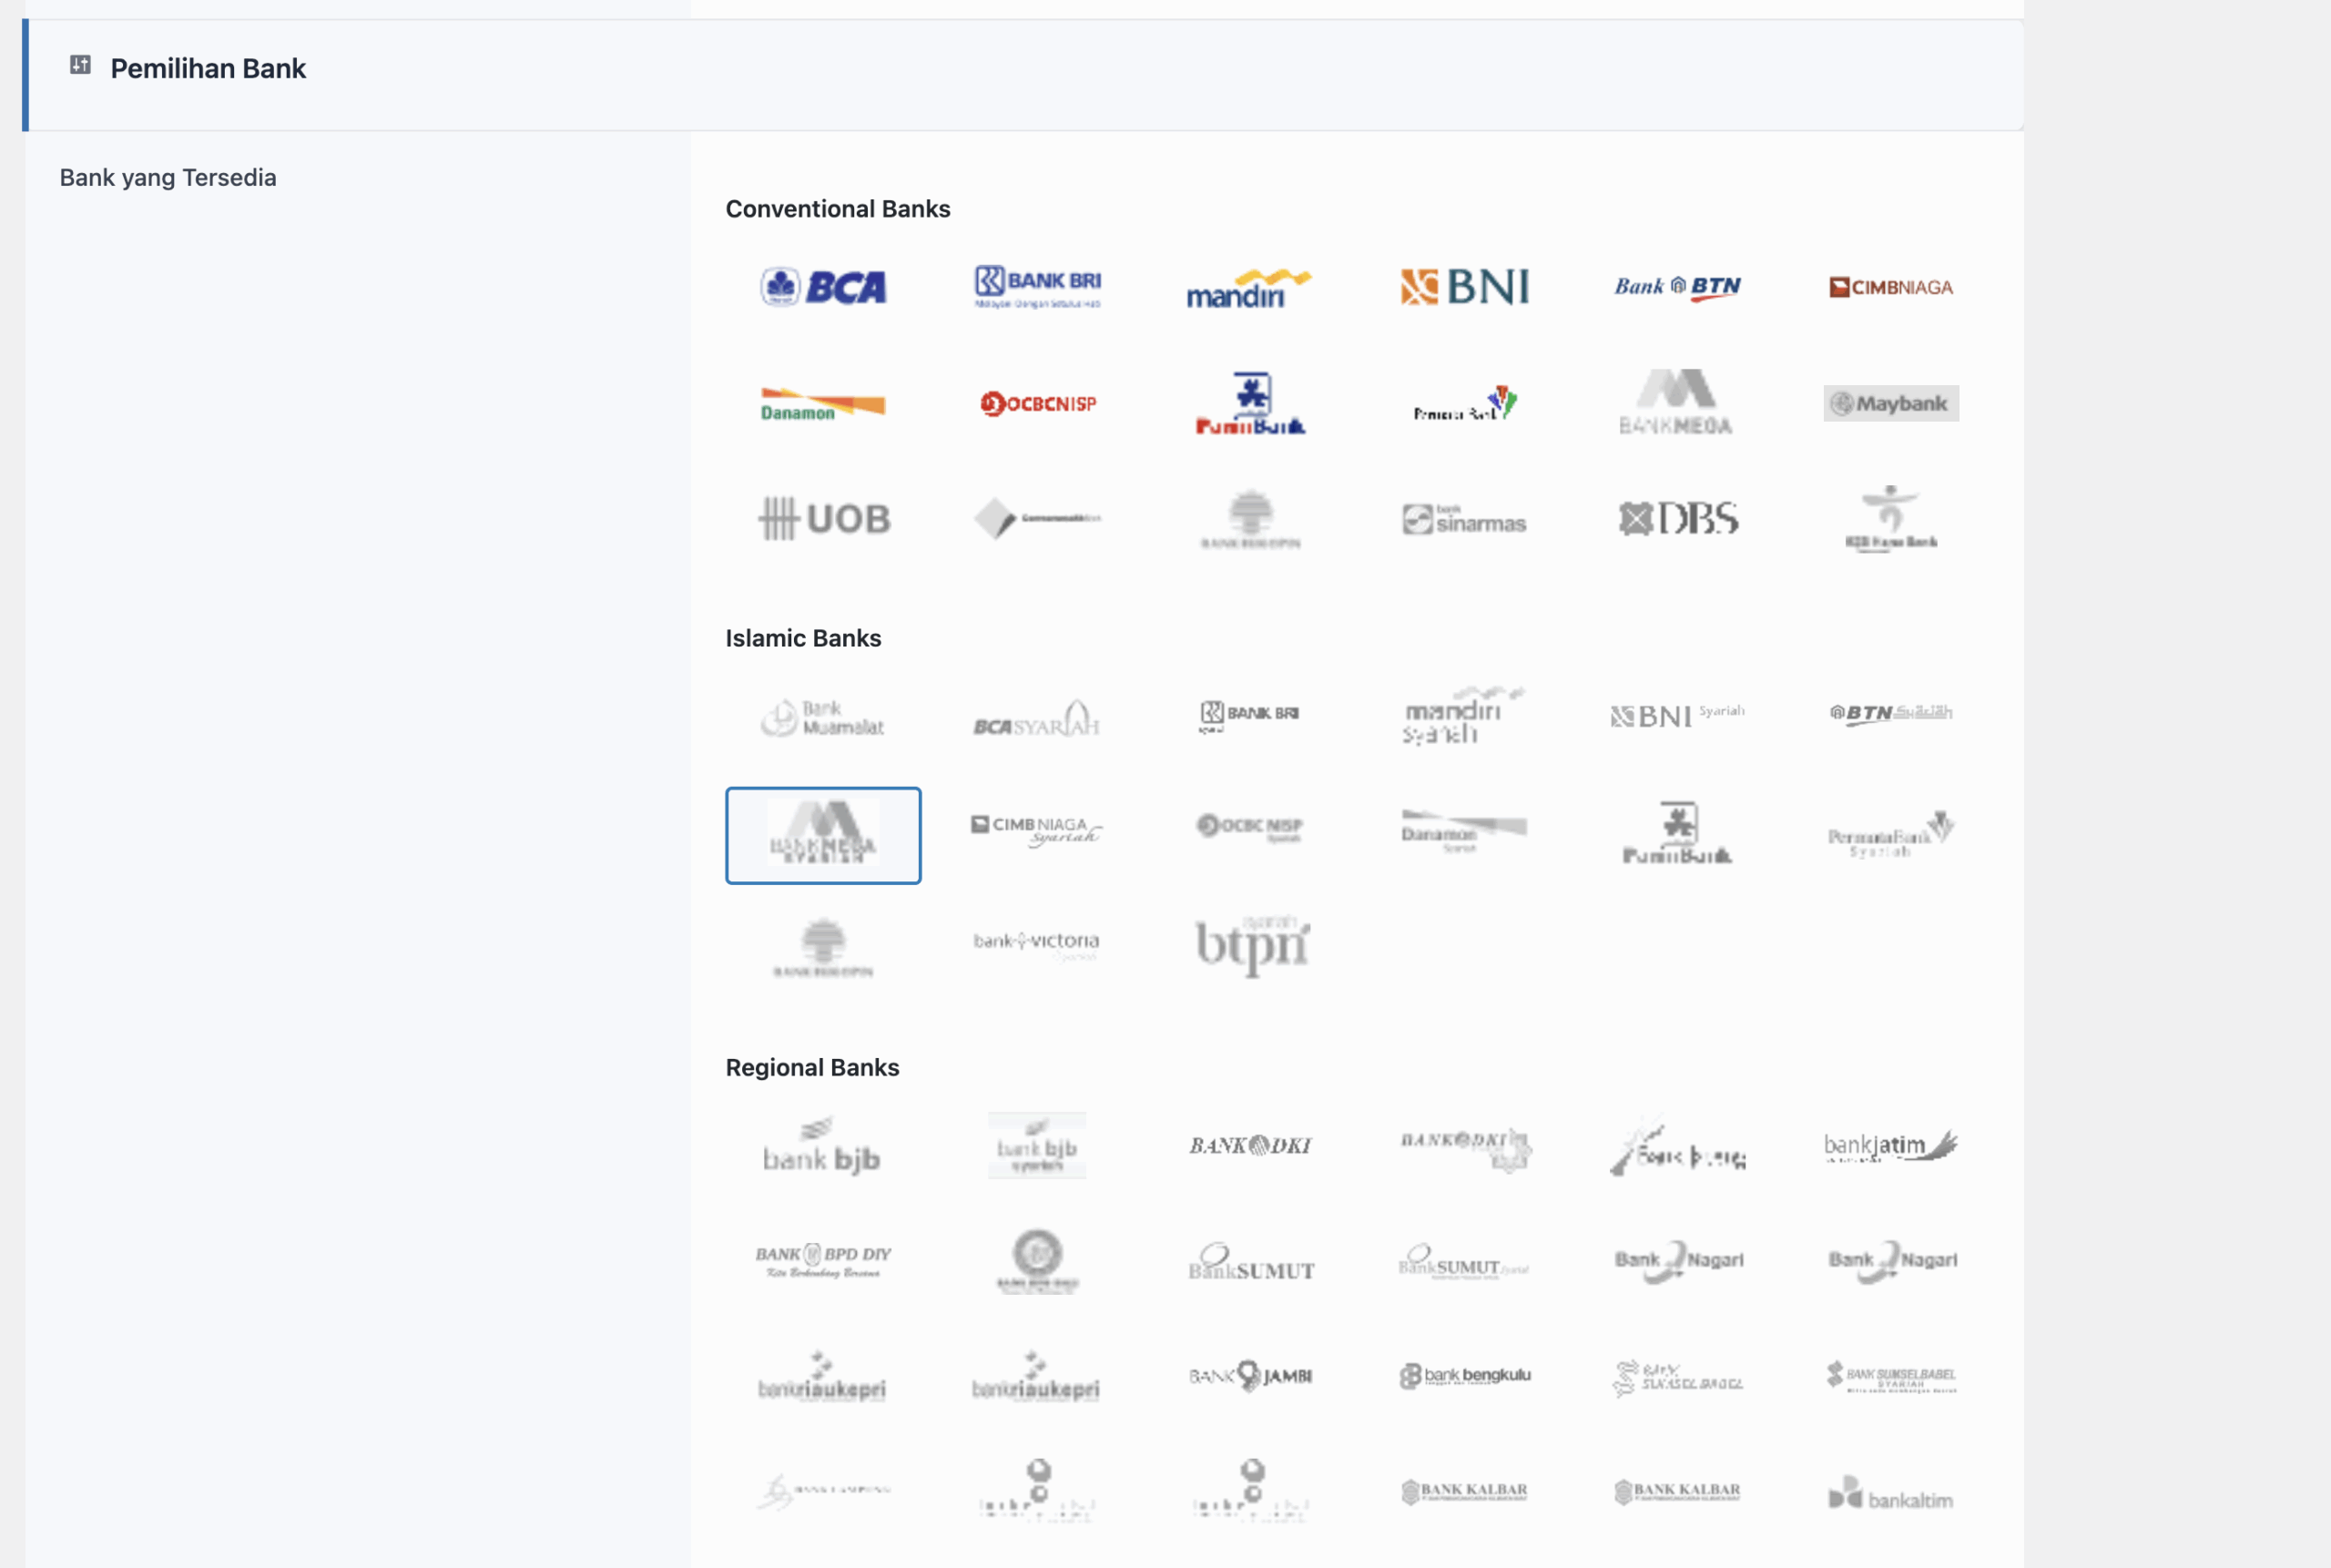This screenshot has width=2331, height=1568.
Task: Choose the Bank Sumut conventional logo
Action: tap(1250, 1262)
